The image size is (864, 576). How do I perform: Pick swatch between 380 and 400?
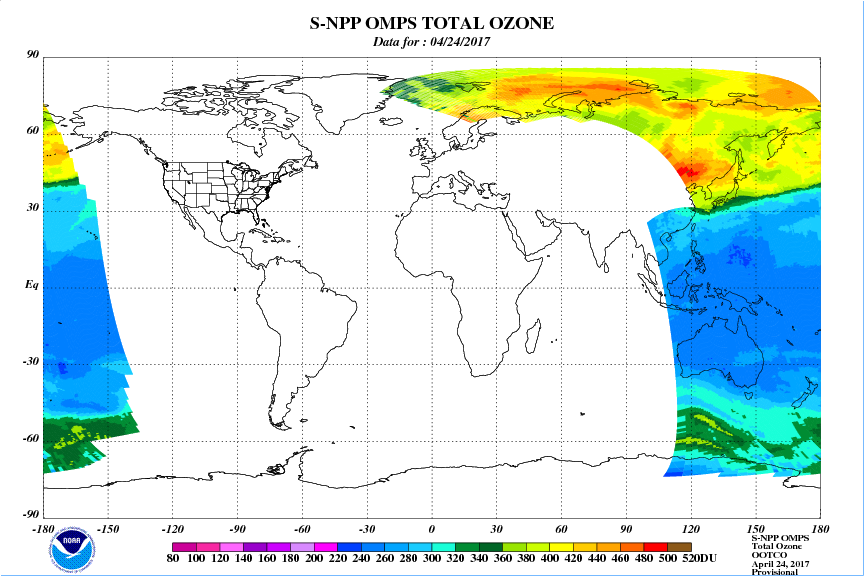538,547
